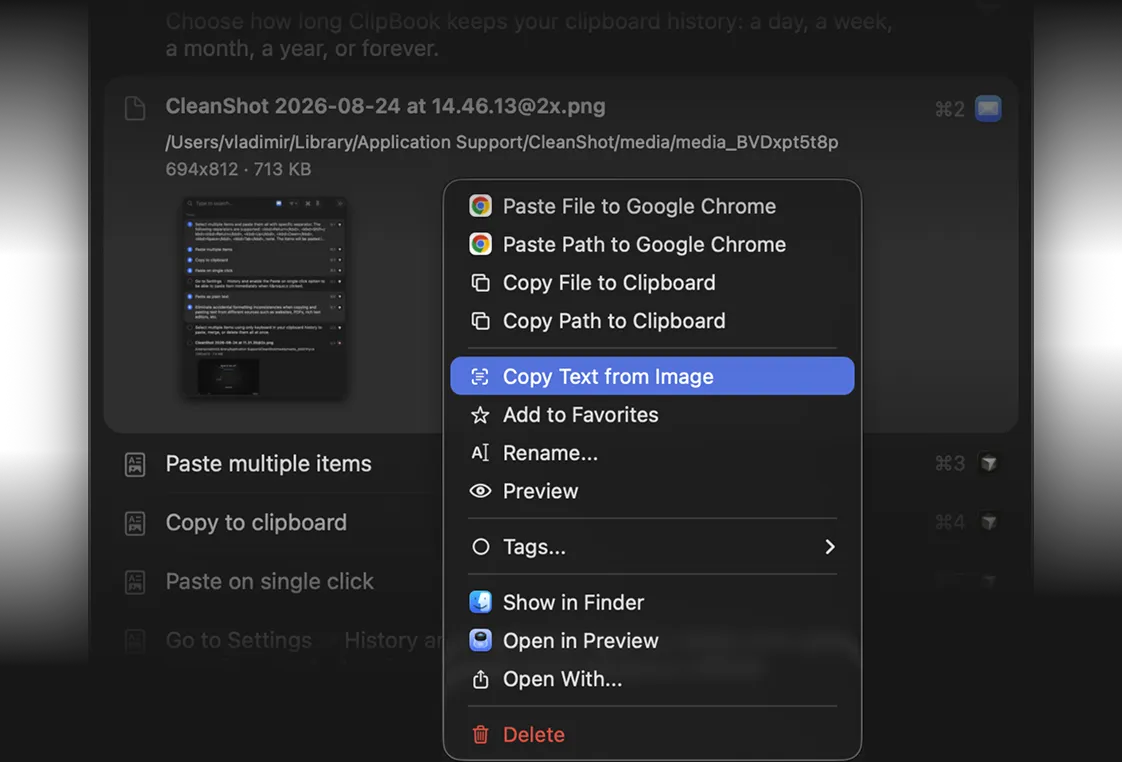Click the text-scan icon beside Copy Text
This screenshot has height=762, width=1122.
[x=480, y=376]
